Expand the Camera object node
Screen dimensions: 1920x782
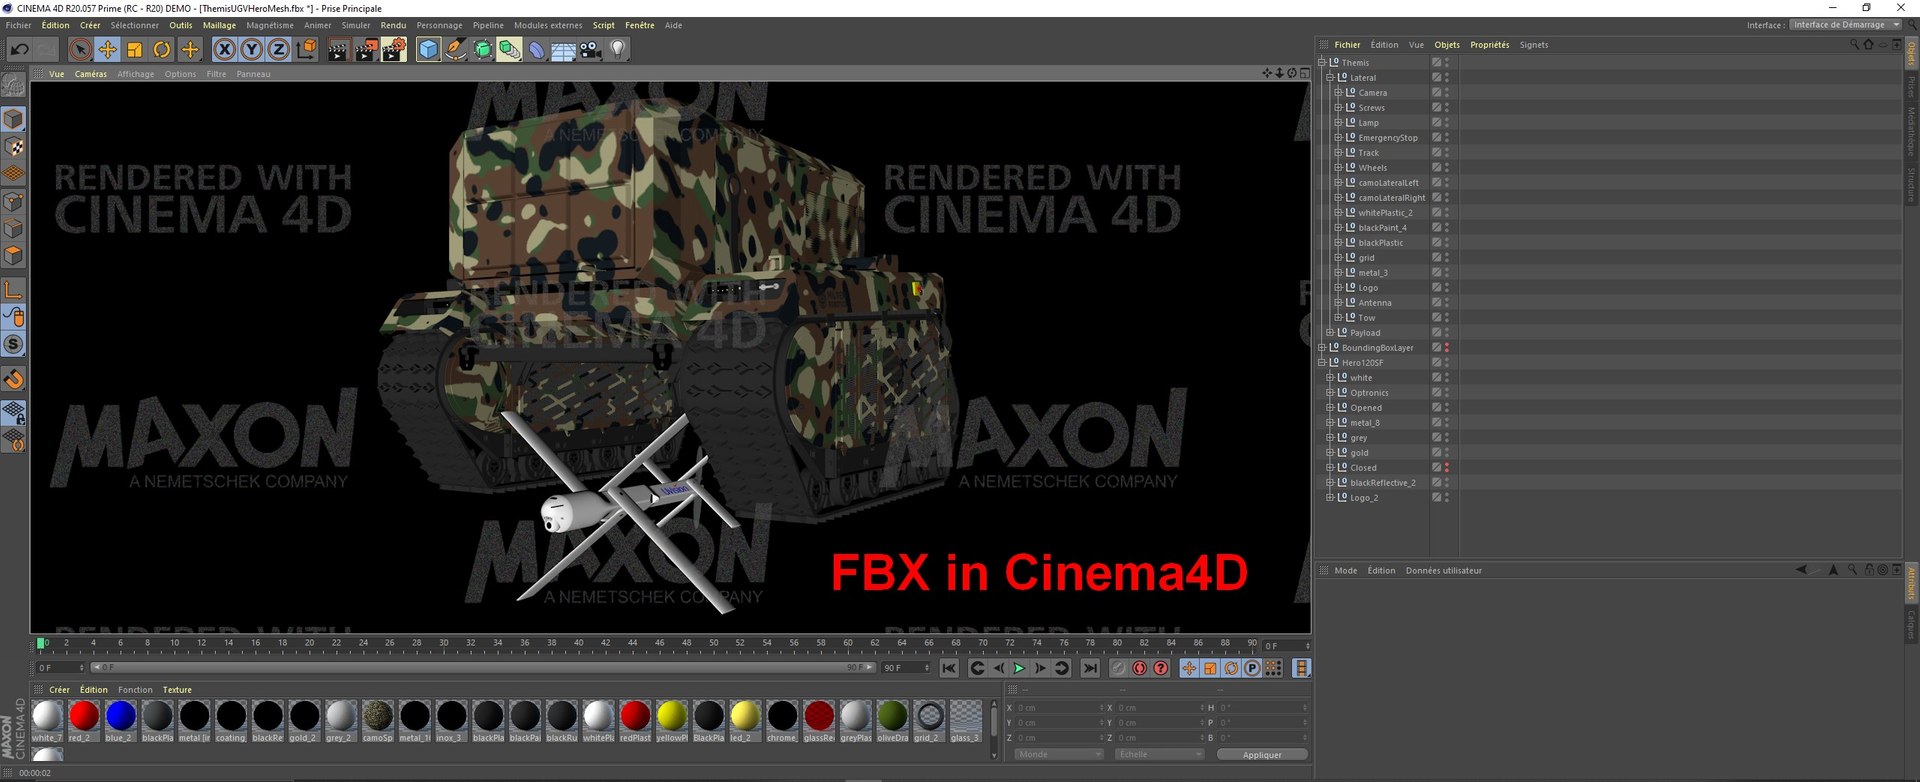pyautogui.click(x=1338, y=92)
